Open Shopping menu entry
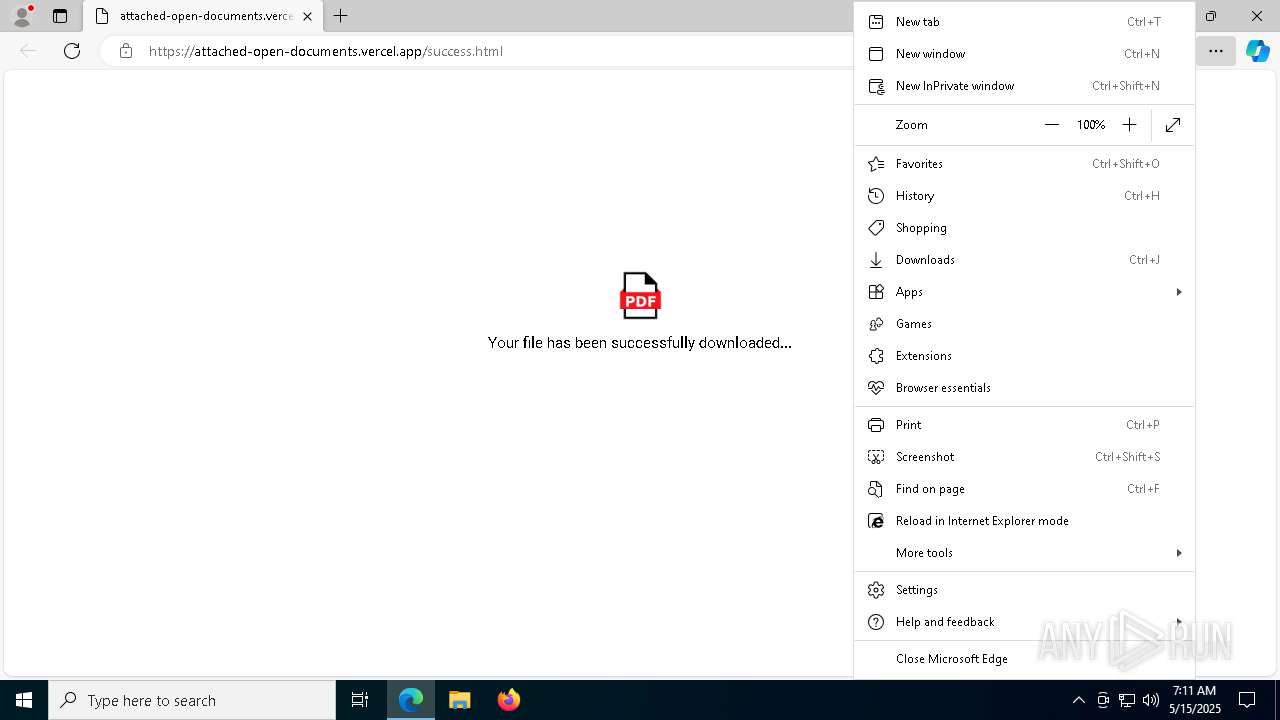The image size is (1280, 720). (1024, 228)
